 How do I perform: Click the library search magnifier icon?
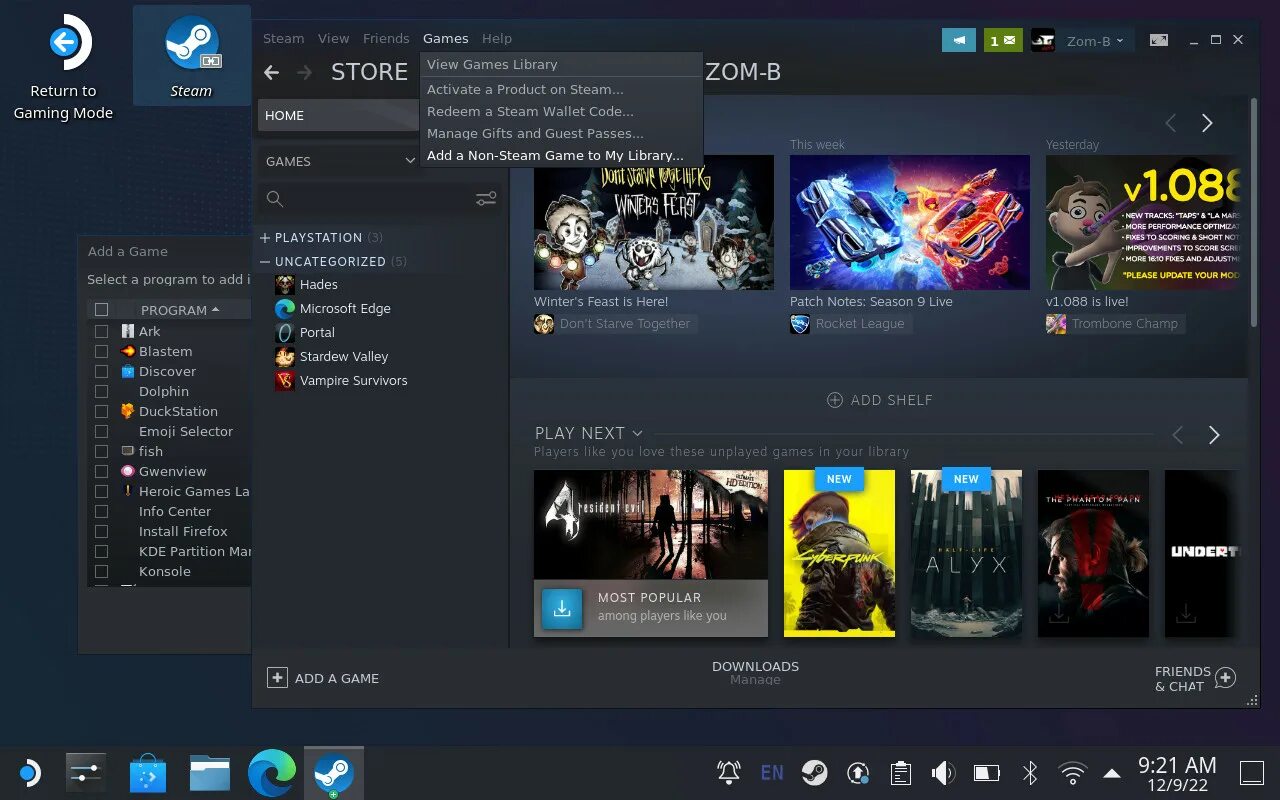pyautogui.click(x=275, y=199)
